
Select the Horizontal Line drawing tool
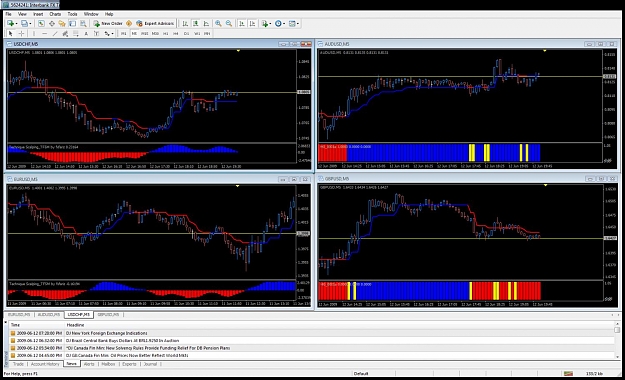pos(45,33)
